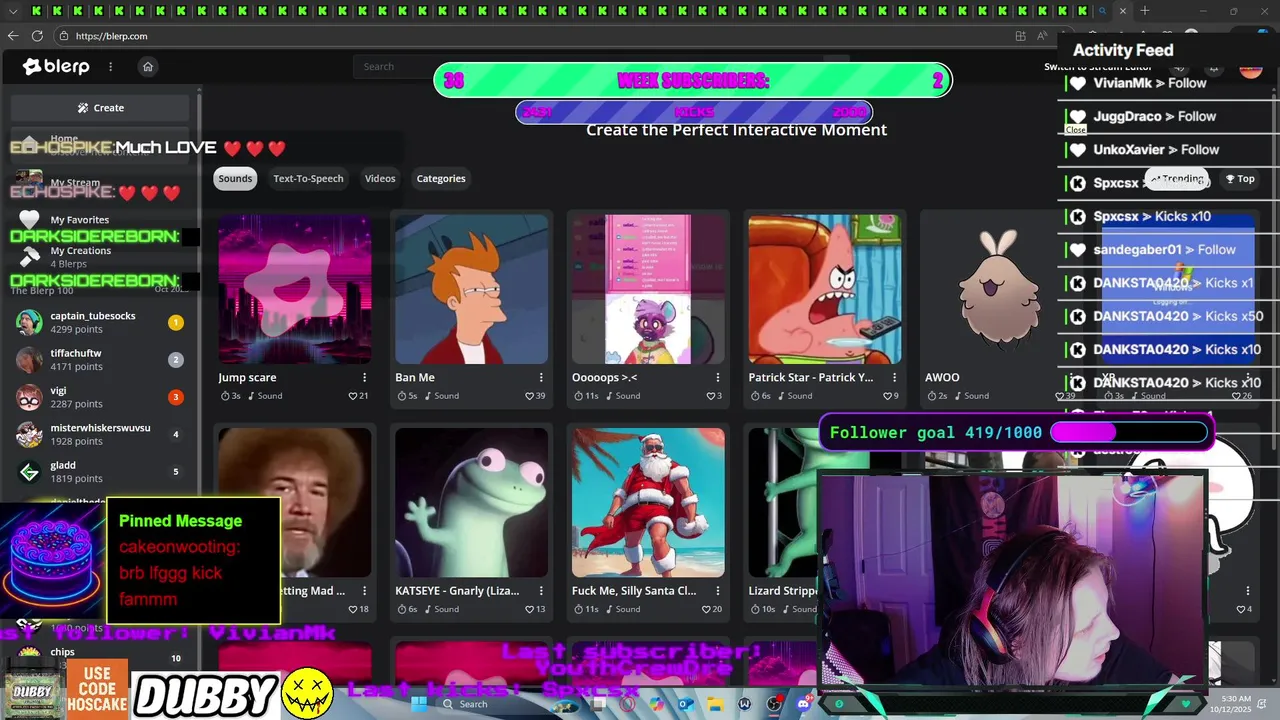Open OBS Studio from the taskbar

774,704
